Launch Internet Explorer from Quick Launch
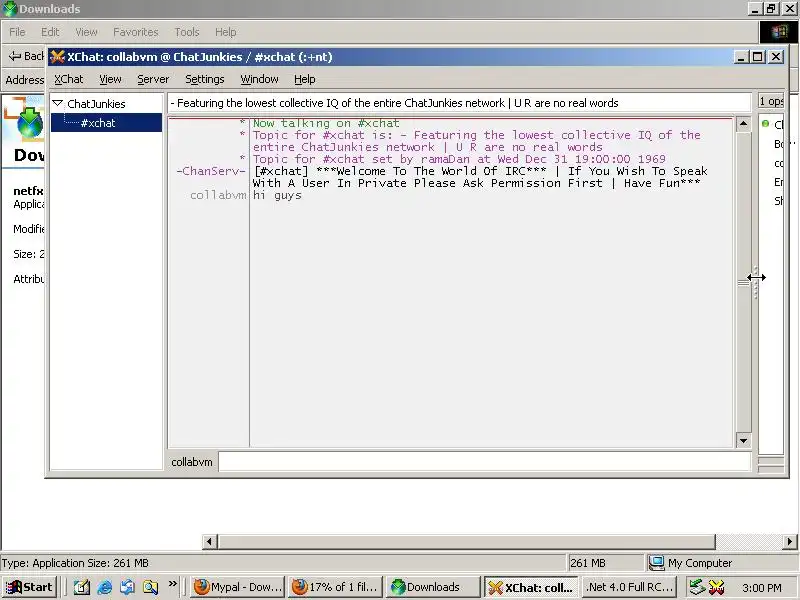Screen dimensions: 800x600 [105, 587]
